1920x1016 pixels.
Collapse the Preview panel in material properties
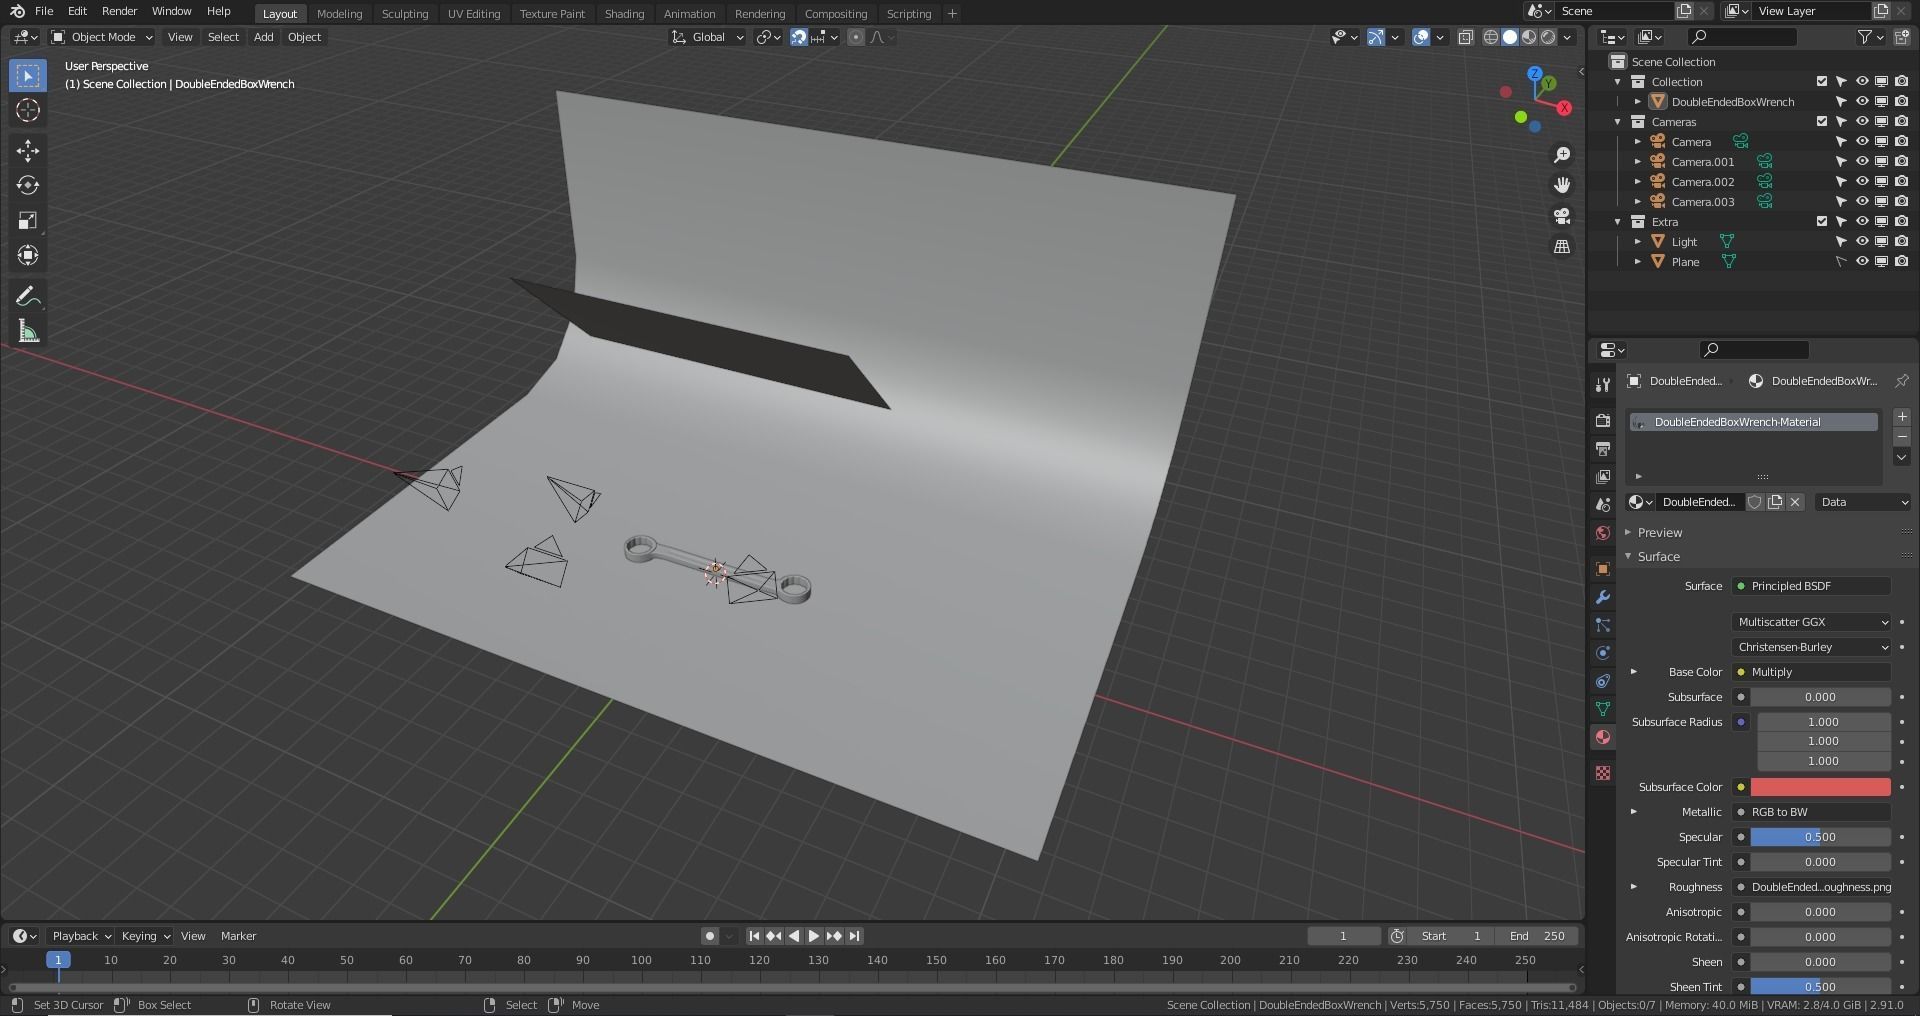pos(1660,532)
